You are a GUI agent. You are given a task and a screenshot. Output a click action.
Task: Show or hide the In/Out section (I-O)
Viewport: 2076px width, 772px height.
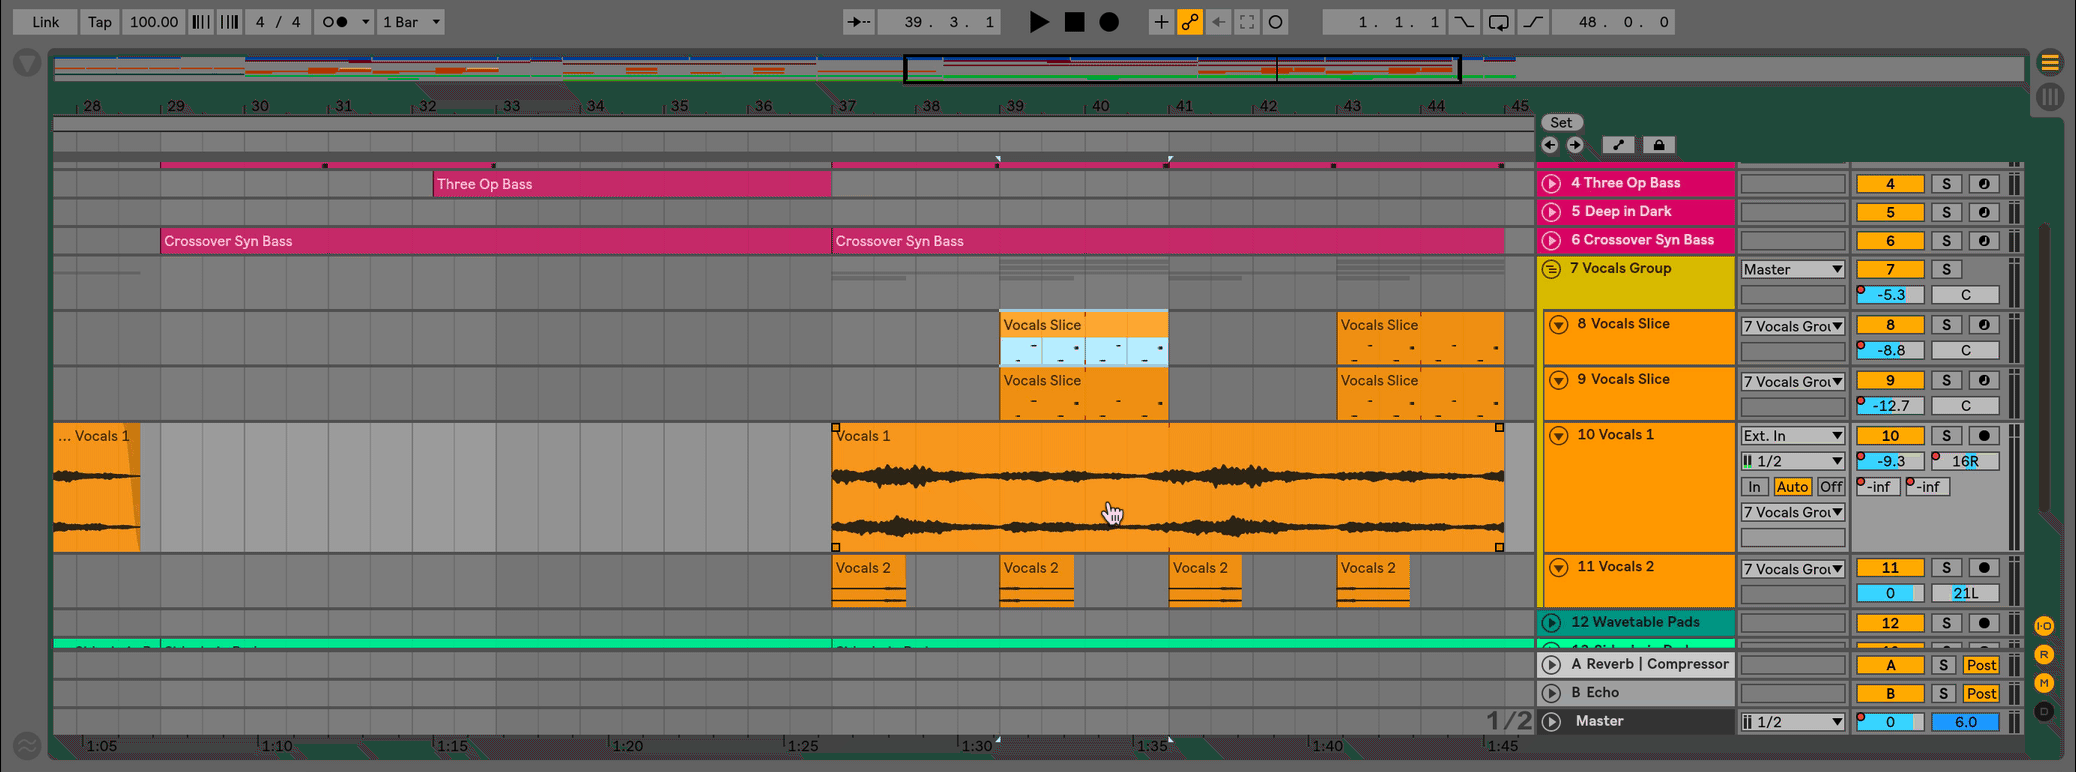click(2044, 626)
